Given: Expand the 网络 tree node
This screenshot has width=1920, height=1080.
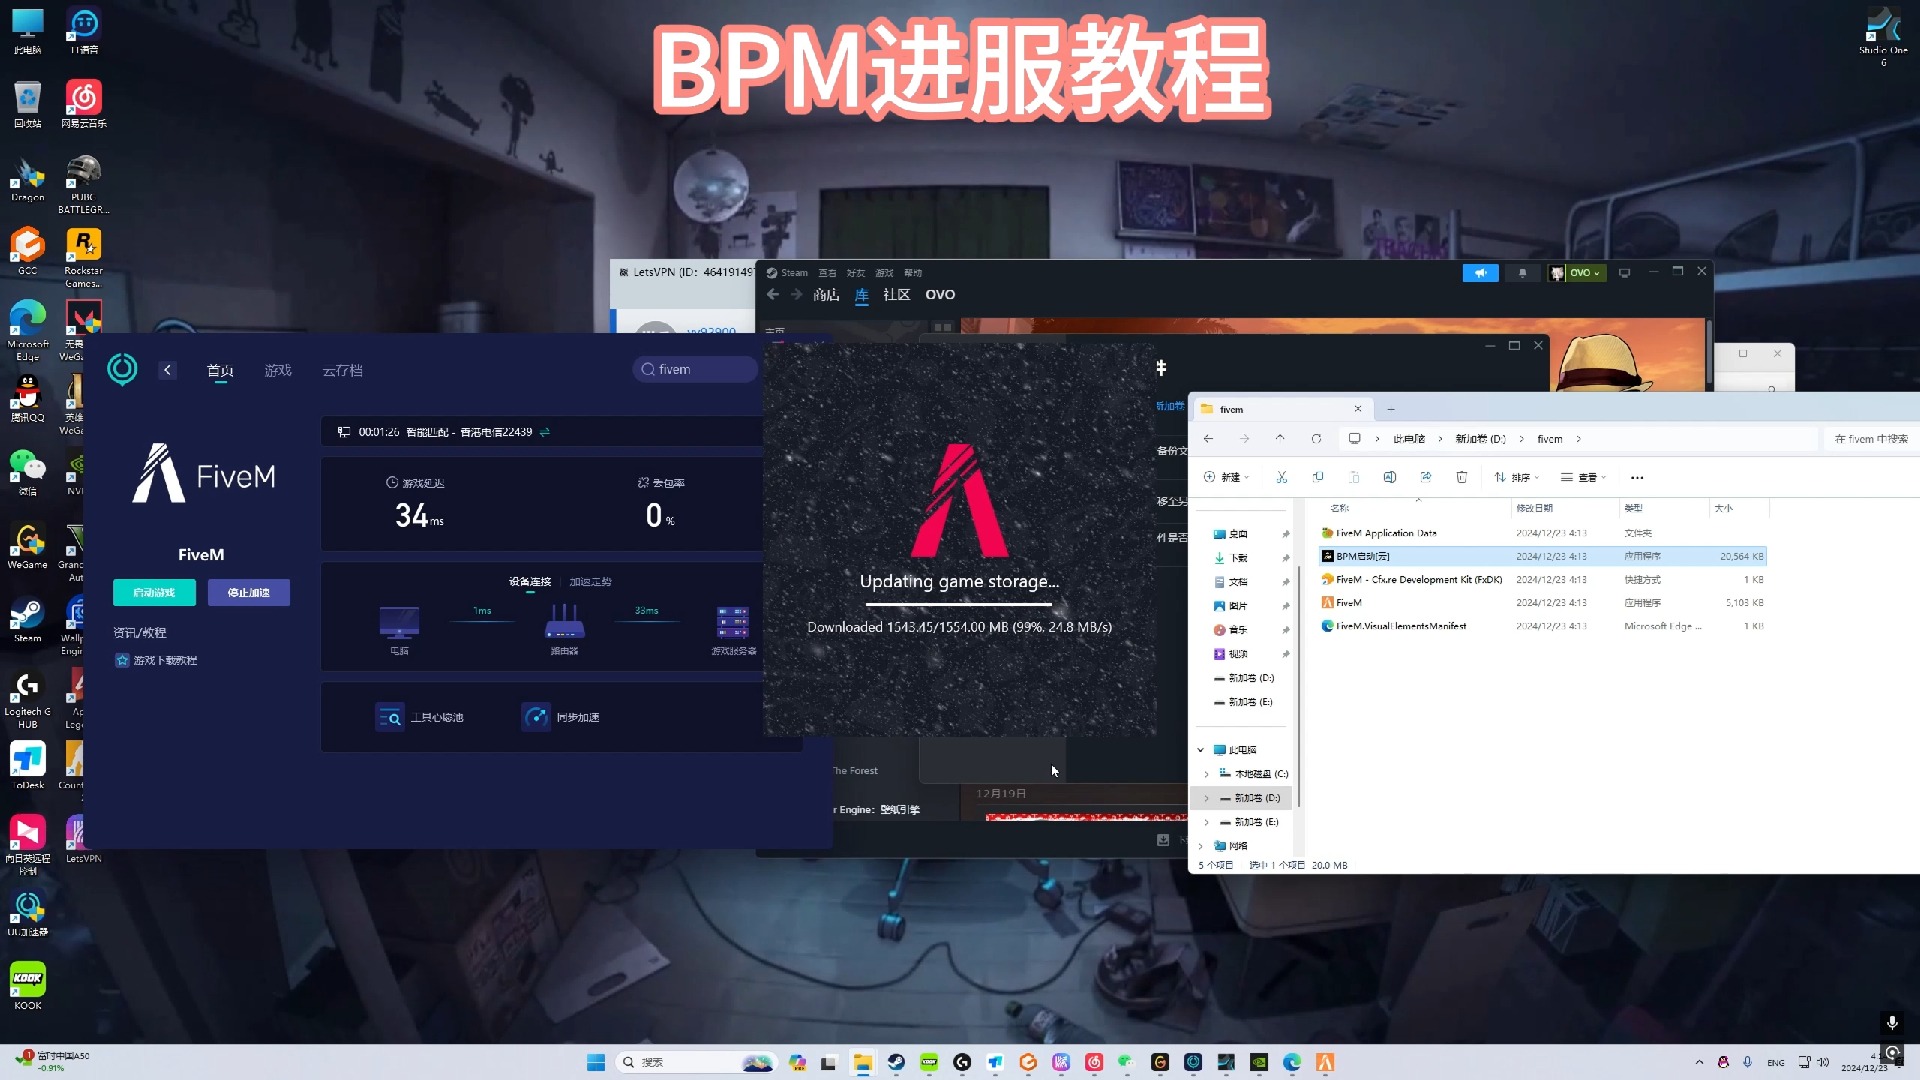Looking at the screenshot, I should click(1201, 846).
